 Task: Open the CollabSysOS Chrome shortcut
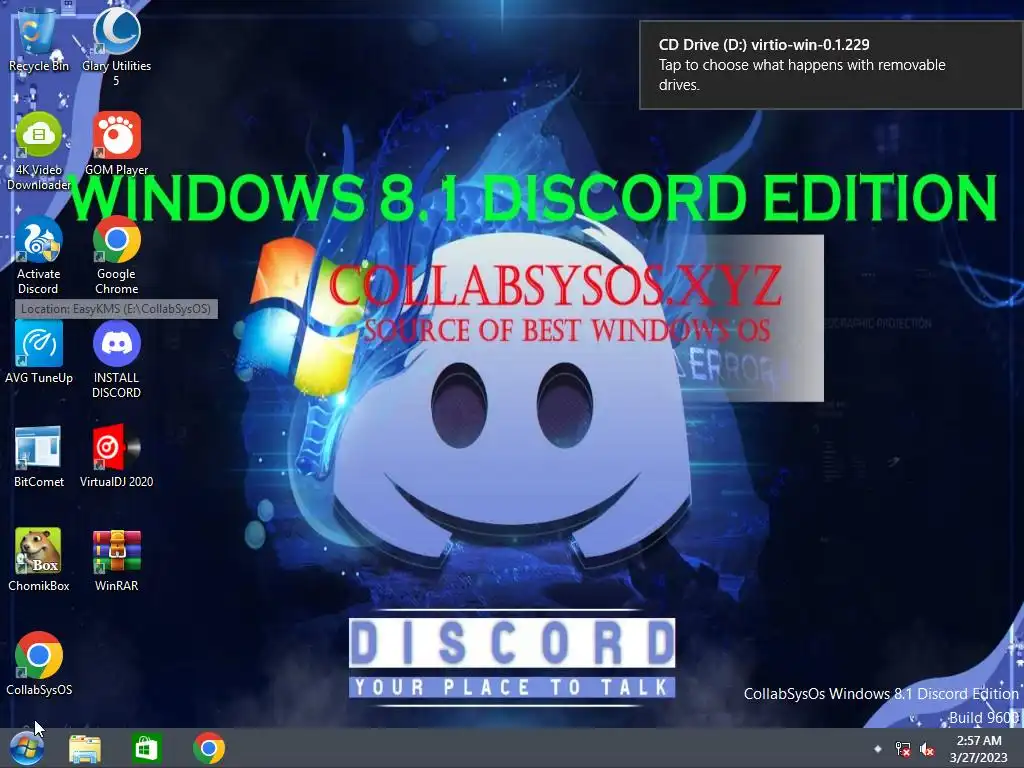(39, 664)
